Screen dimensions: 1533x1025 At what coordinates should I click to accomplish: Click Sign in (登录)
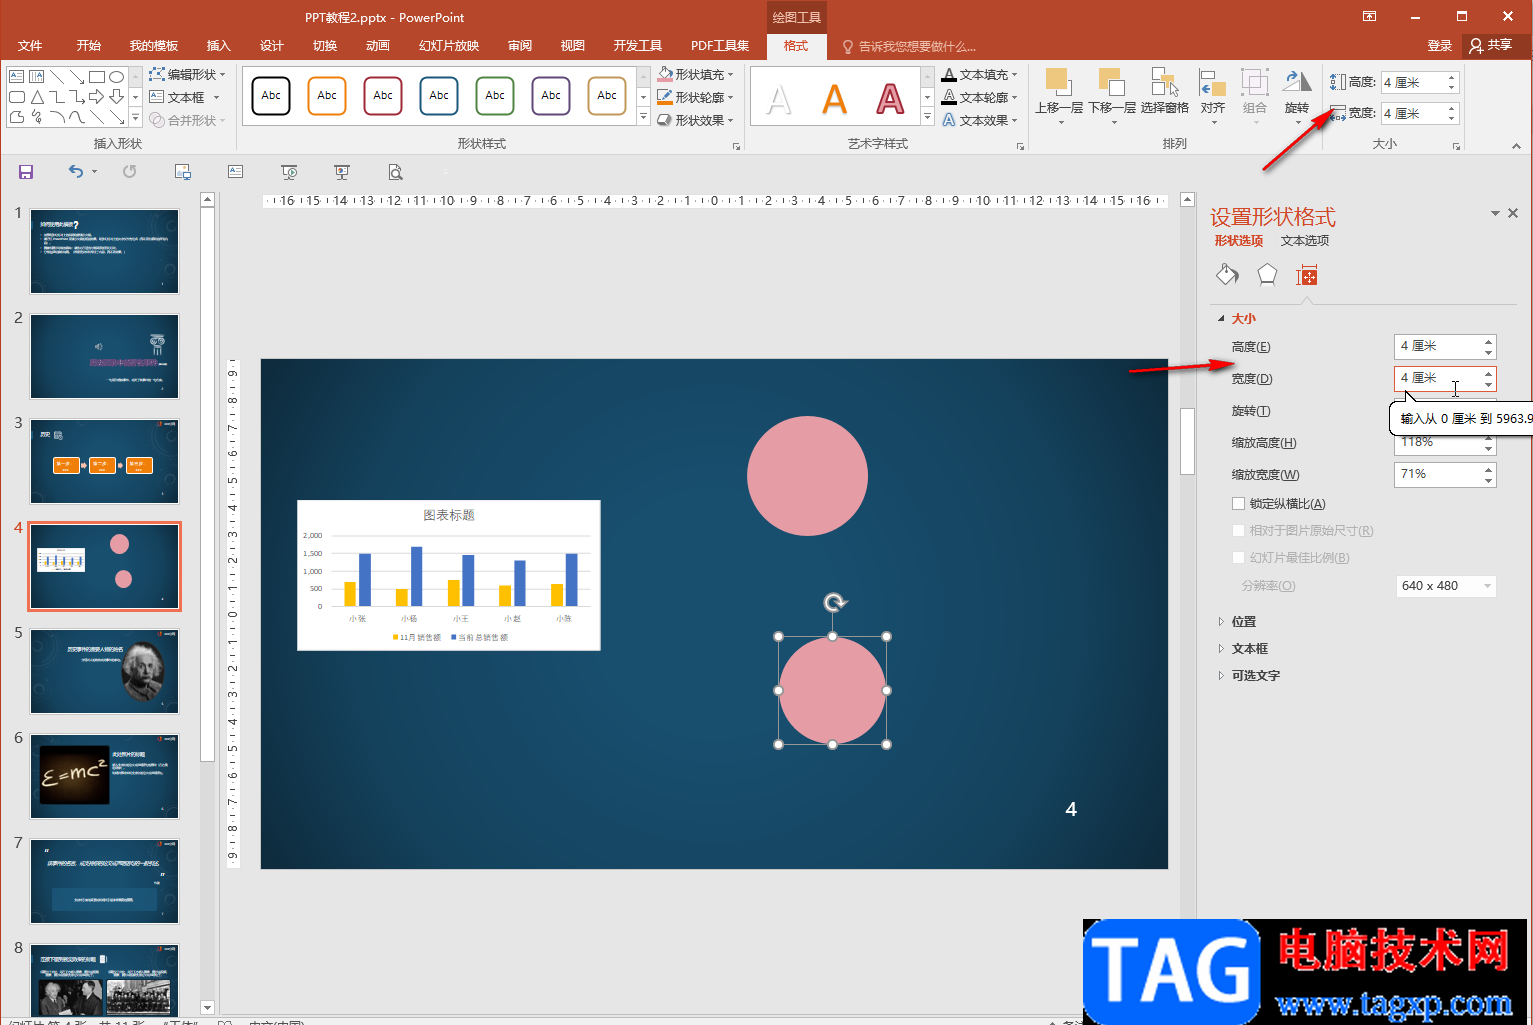coord(1439,45)
